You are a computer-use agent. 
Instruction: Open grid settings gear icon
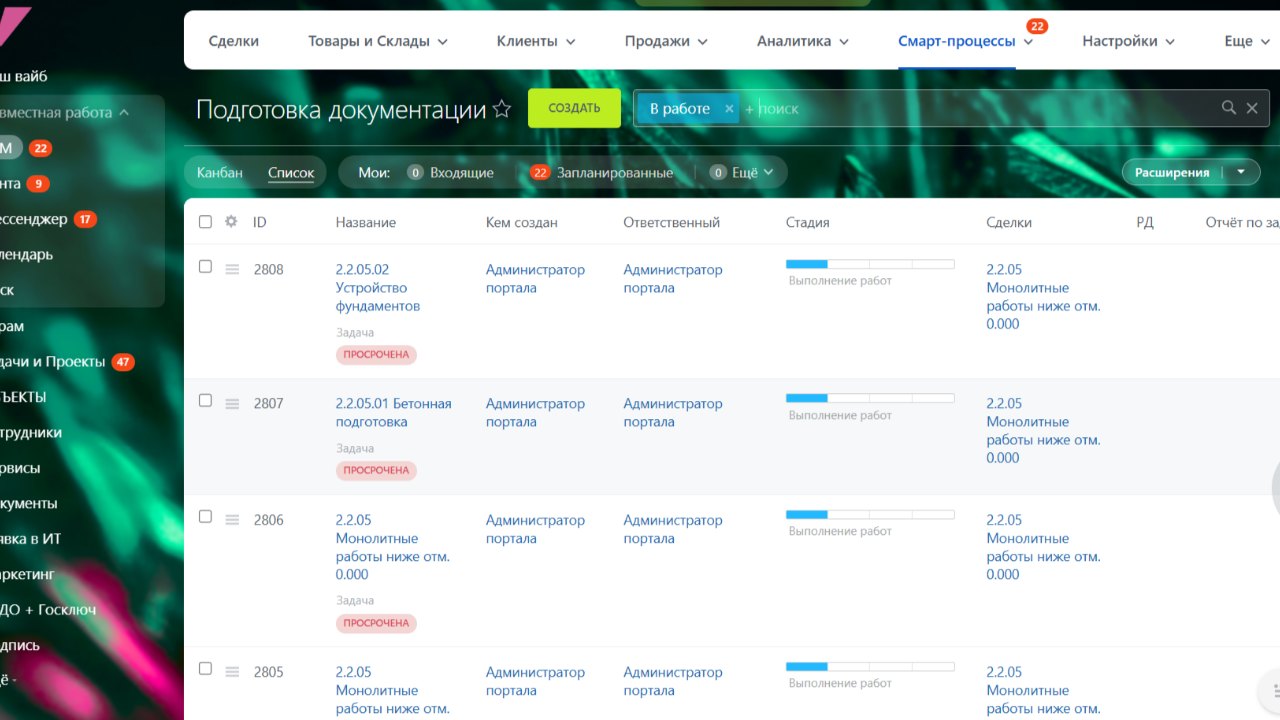[x=231, y=222]
